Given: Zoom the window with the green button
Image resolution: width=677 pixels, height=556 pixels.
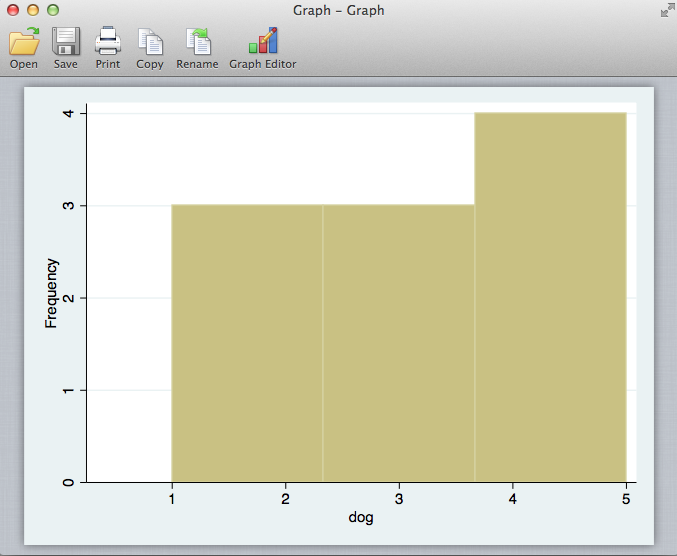Looking at the screenshot, I should [x=52, y=10].
